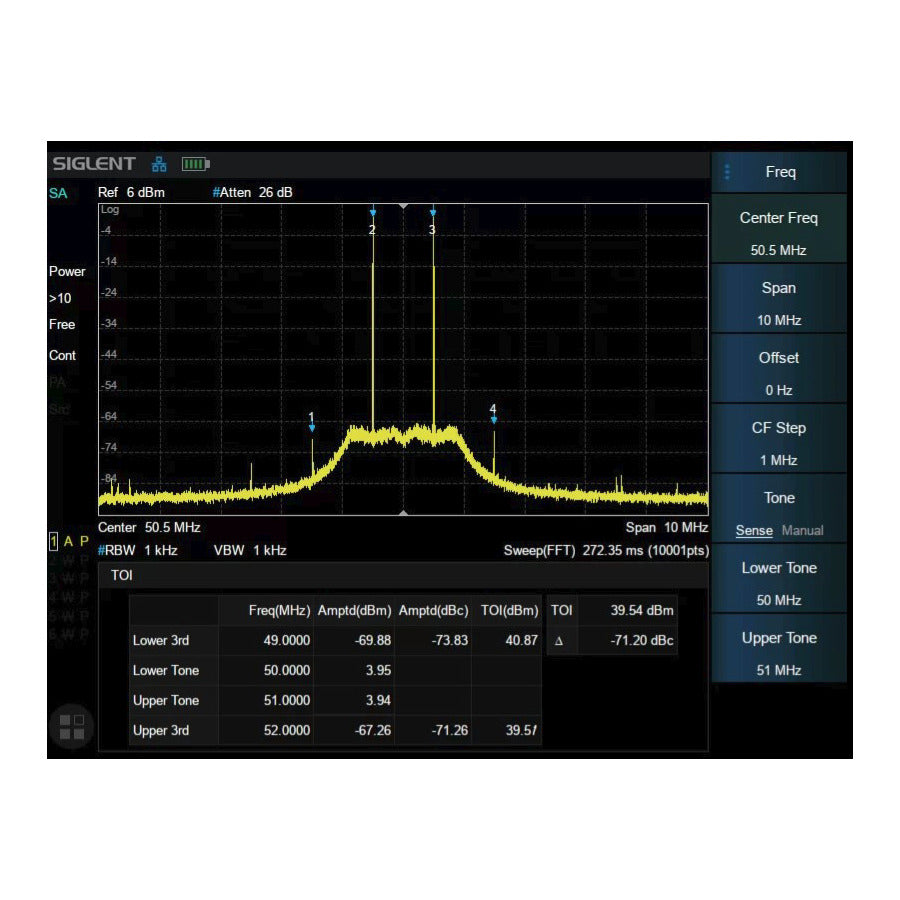Image resolution: width=900 pixels, height=900 pixels.
Task: Click the battery level indicator icon
Action: point(195,164)
